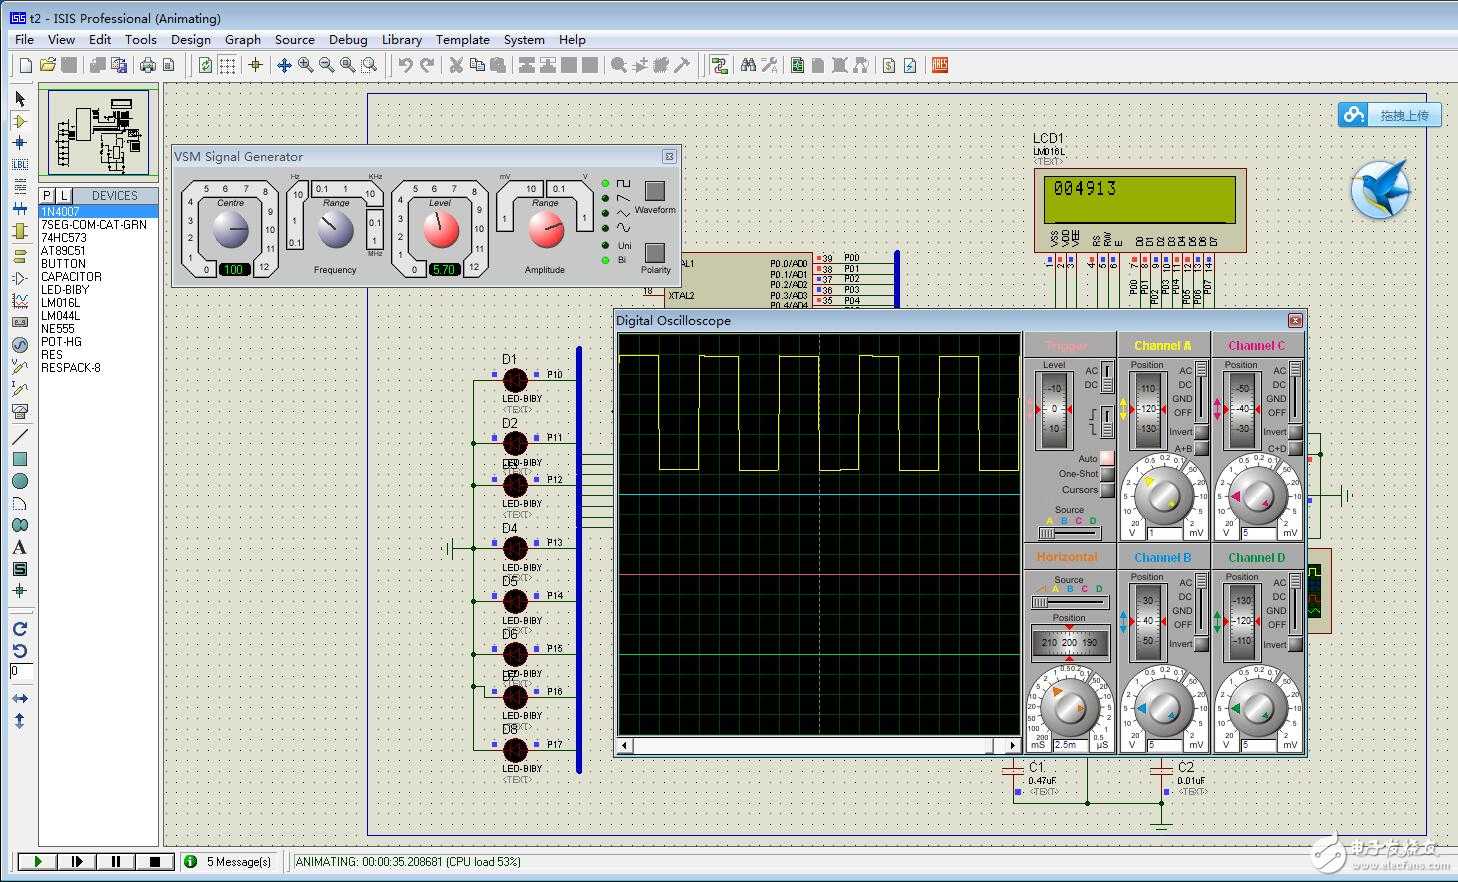The width and height of the screenshot is (1458, 882).
Task: Open the Graph menu
Action: click(242, 40)
